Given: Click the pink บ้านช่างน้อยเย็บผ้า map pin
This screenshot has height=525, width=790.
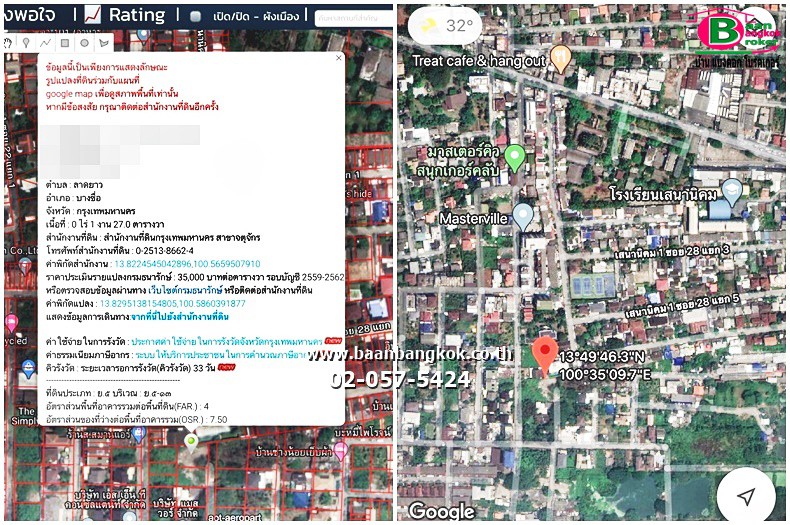Looking at the screenshot, I should [341, 450].
